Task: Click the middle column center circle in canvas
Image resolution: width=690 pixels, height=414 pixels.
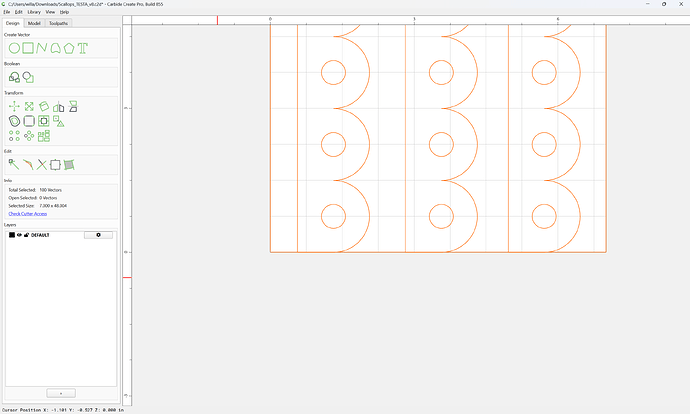Action: [x=441, y=144]
